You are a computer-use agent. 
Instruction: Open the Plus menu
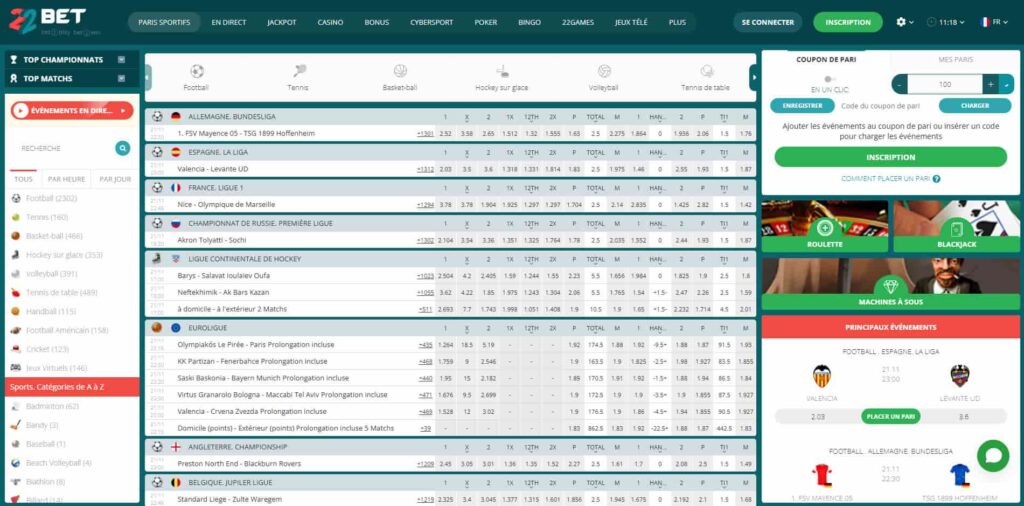pyautogui.click(x=677, y=22)
